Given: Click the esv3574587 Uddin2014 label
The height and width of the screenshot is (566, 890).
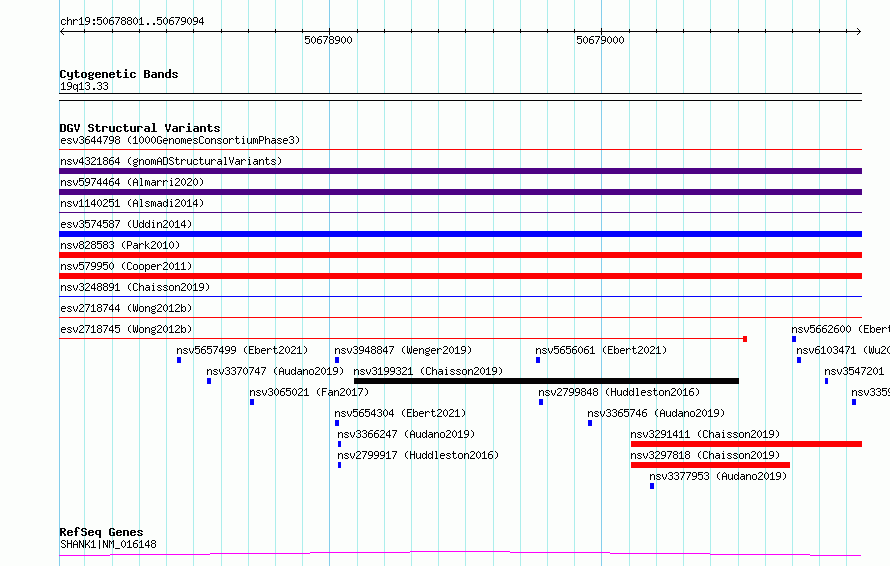Looking at the screenshot, I should point(126,224).
